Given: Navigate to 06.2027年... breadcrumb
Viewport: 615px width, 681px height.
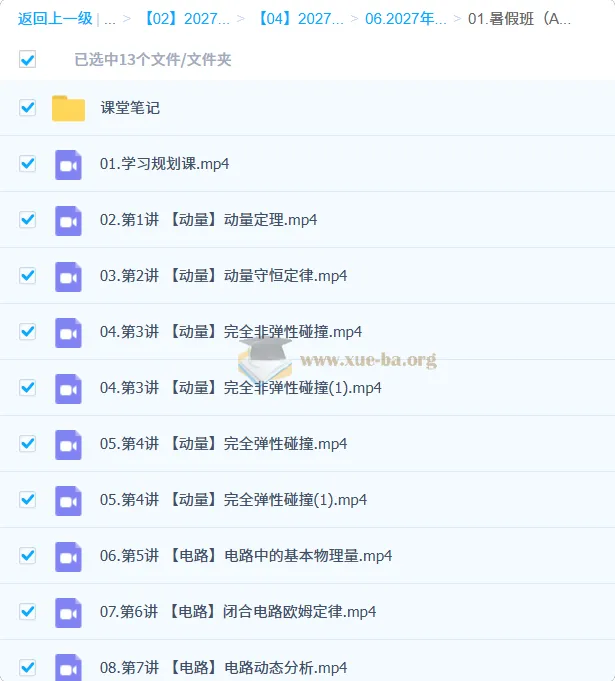Looking at the screenshot, I should (x=406, y=19).
